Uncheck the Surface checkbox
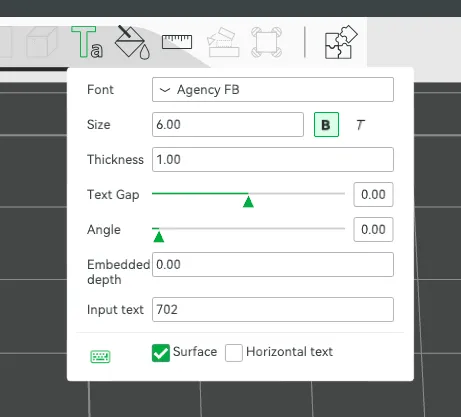 pyautogui.click(x=161, y=353)
